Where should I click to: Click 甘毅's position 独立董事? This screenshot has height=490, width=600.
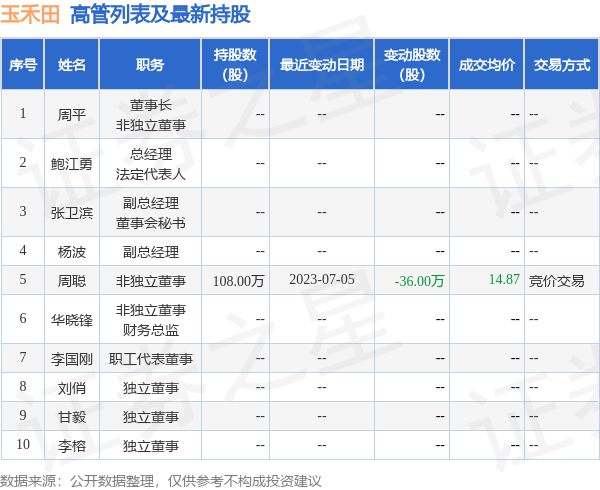click(x=150, y=417)
